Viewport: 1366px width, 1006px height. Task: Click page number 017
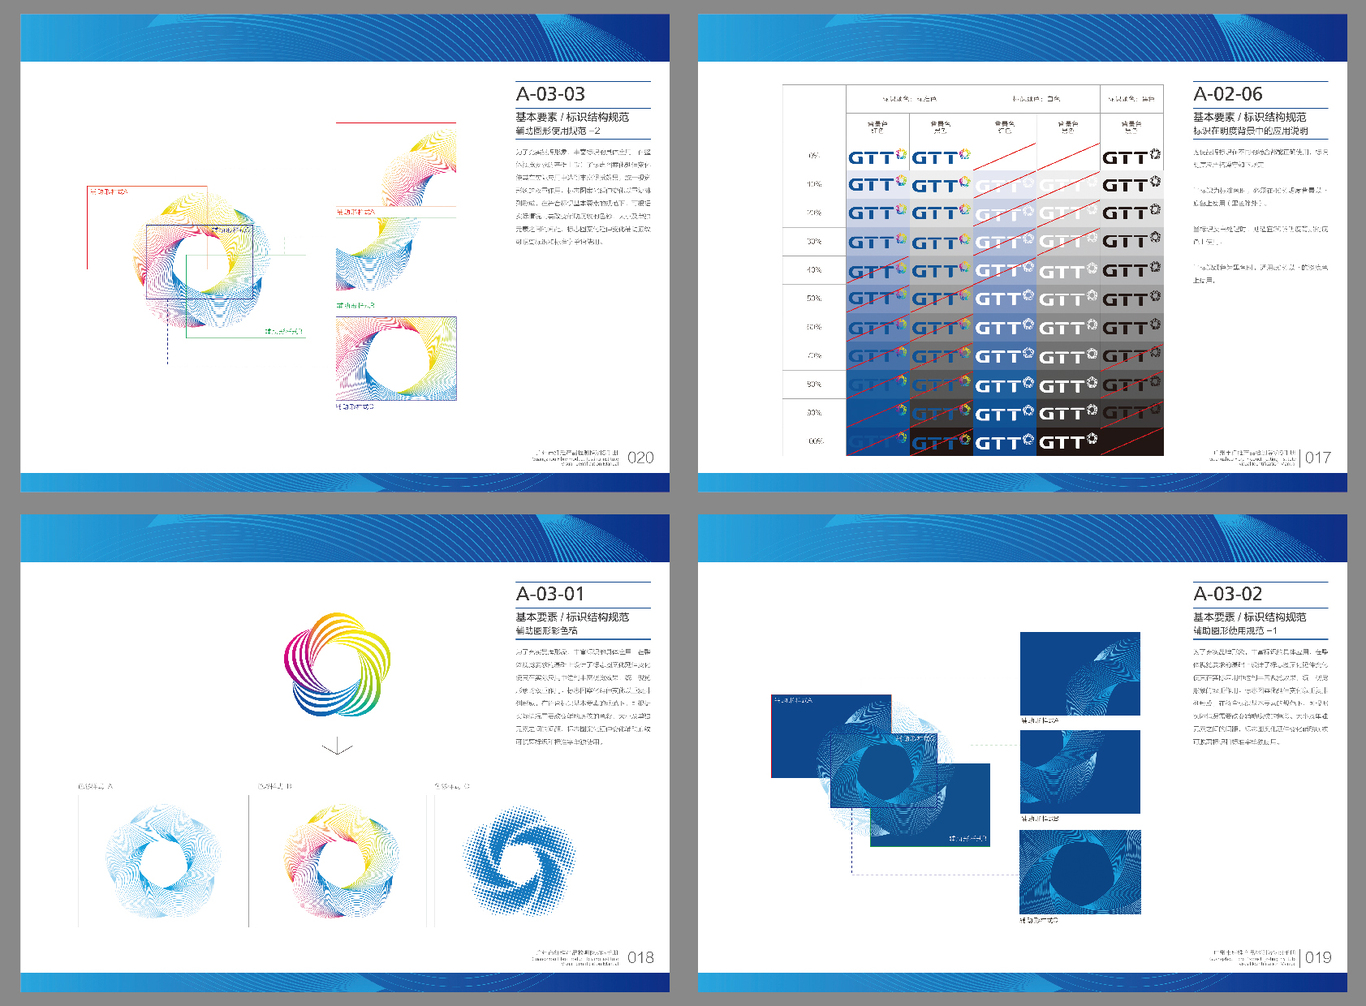[x=1318, y=458]
